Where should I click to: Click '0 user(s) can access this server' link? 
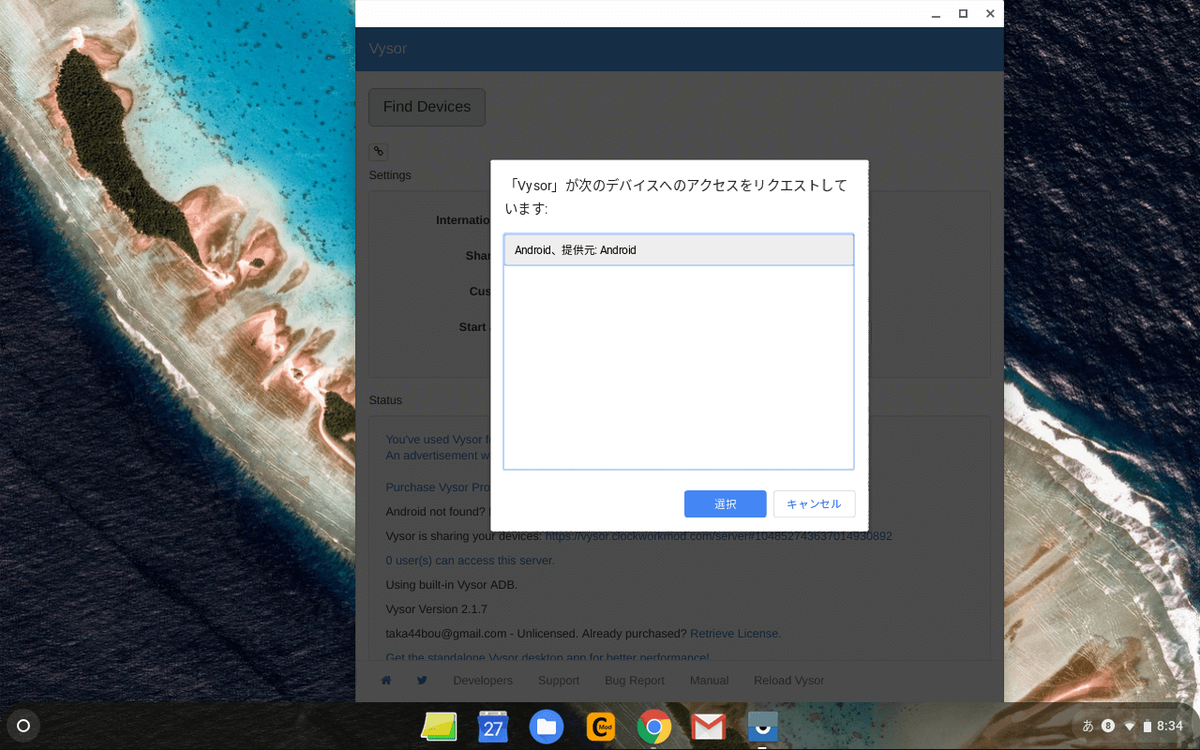click(470, 560)
